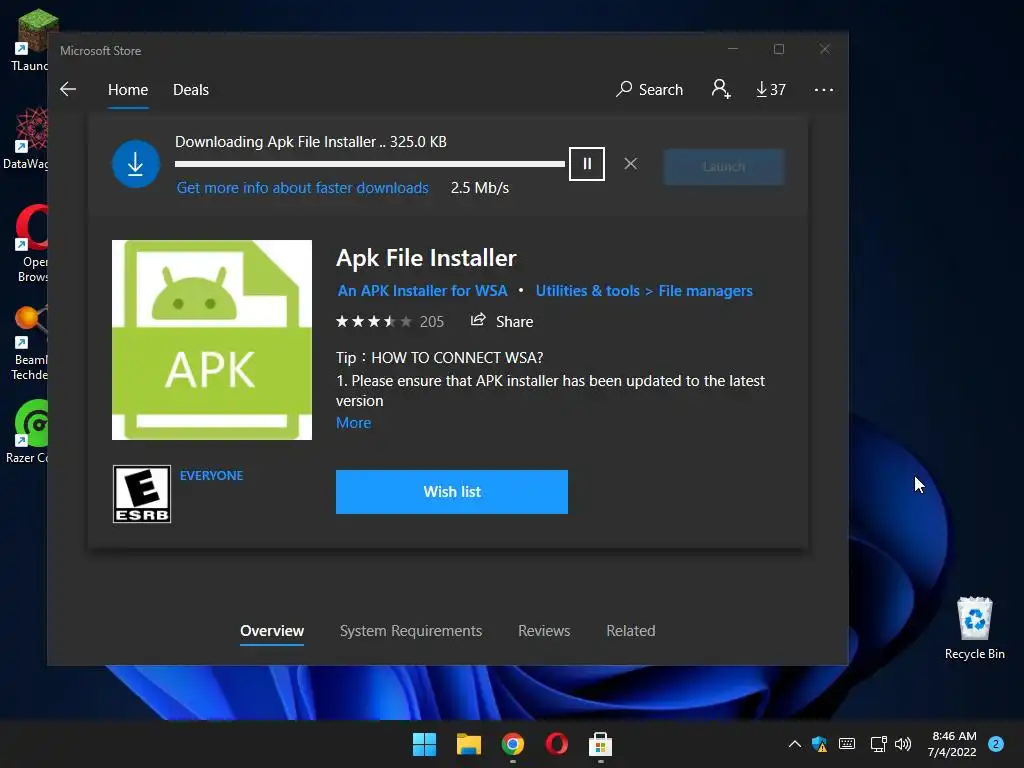
Task: Open the network tray icon
Action: (x=878, y=744)
